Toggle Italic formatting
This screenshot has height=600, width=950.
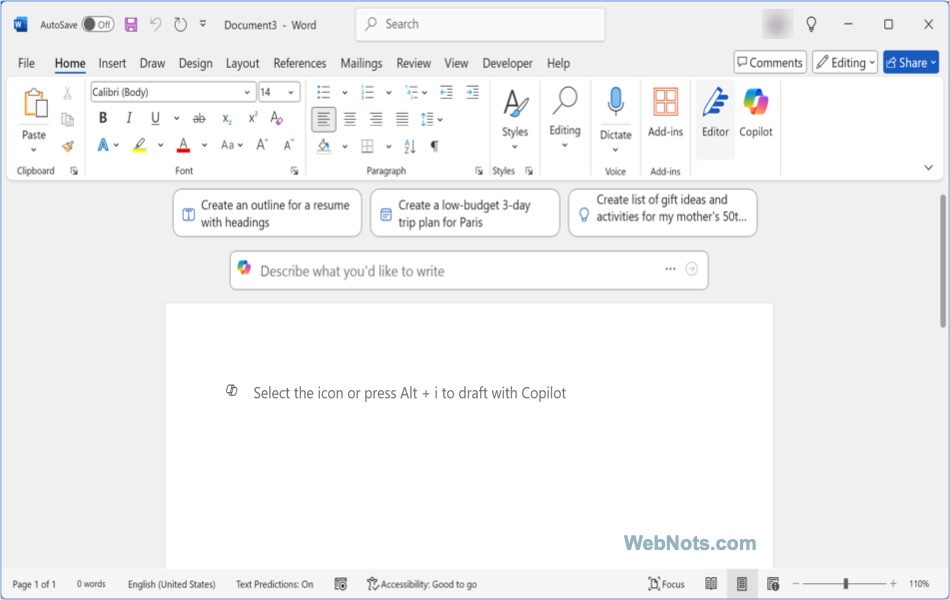[128, 118]
